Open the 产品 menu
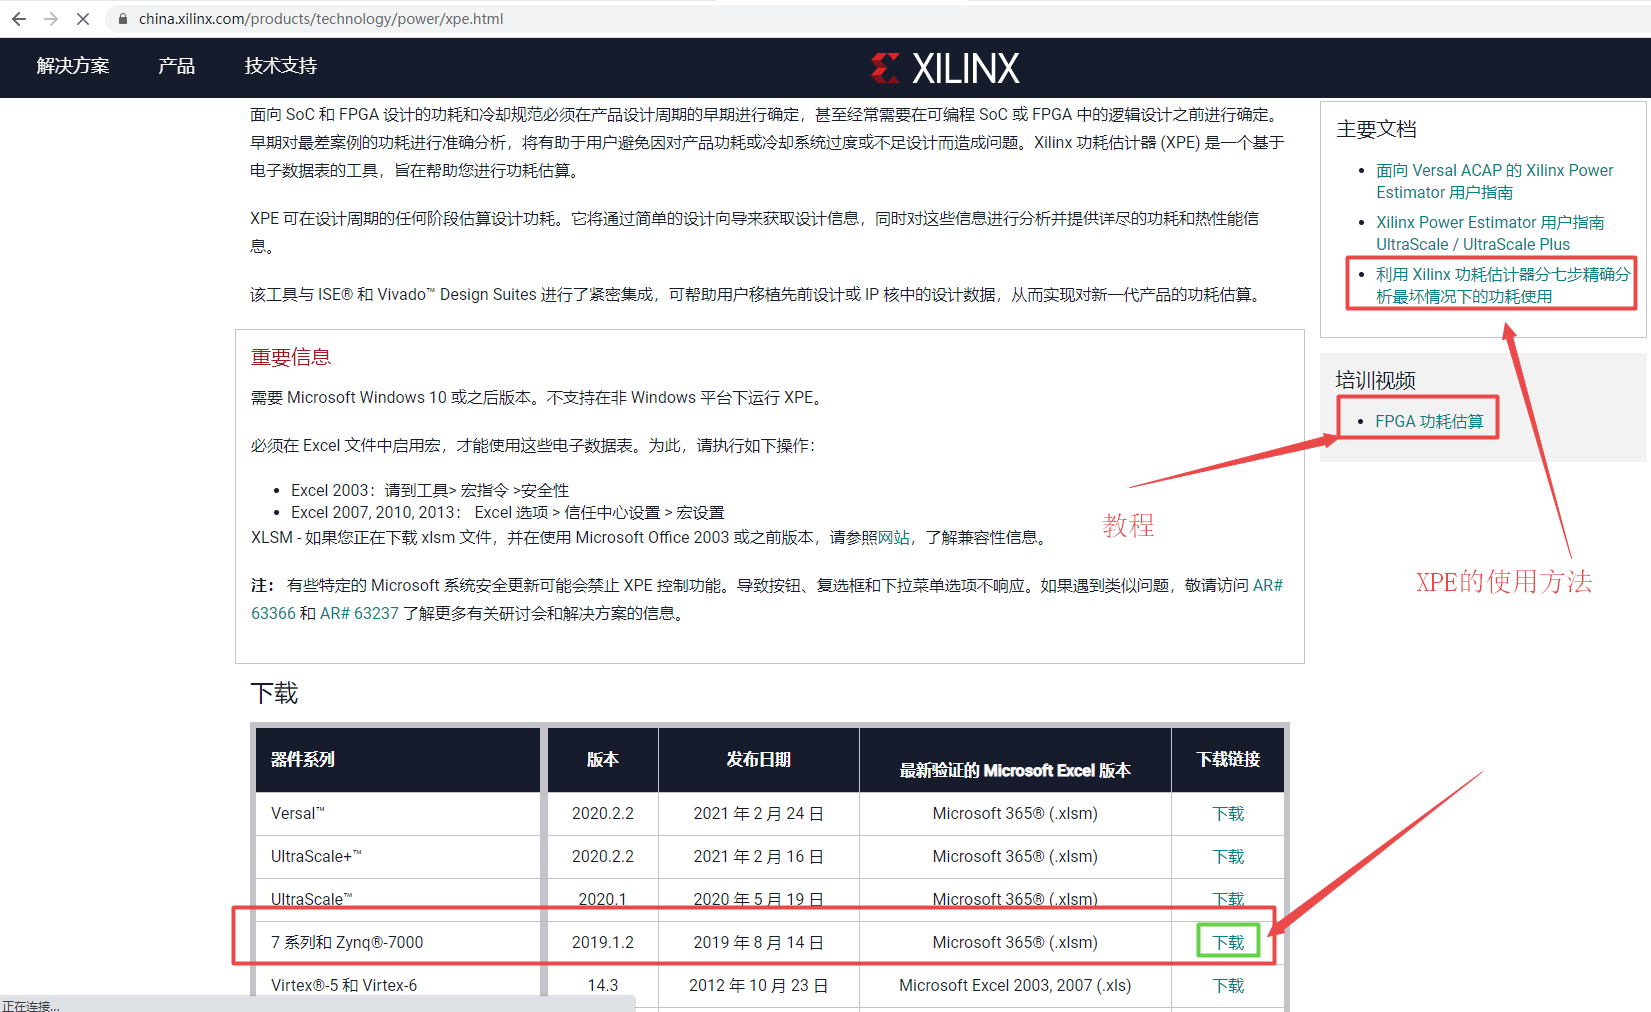 [x=177, y=66]
